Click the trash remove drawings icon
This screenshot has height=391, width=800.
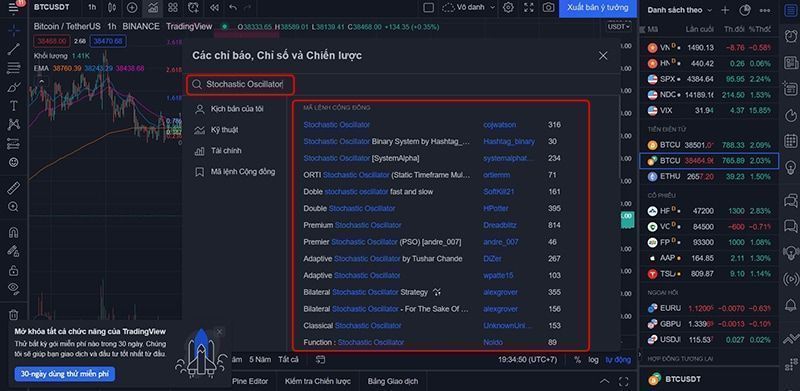[x=14, y=314]
